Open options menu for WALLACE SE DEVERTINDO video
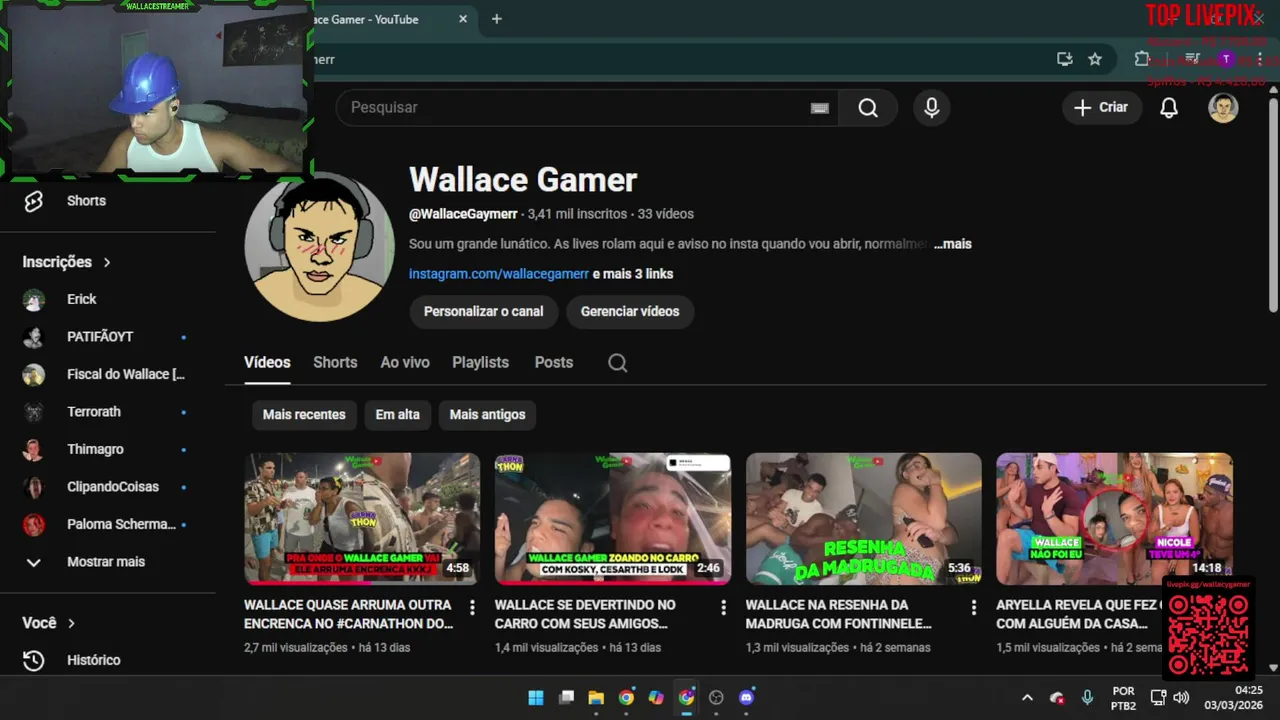This screenshot has width=1280, height=720. click(723, 607)
